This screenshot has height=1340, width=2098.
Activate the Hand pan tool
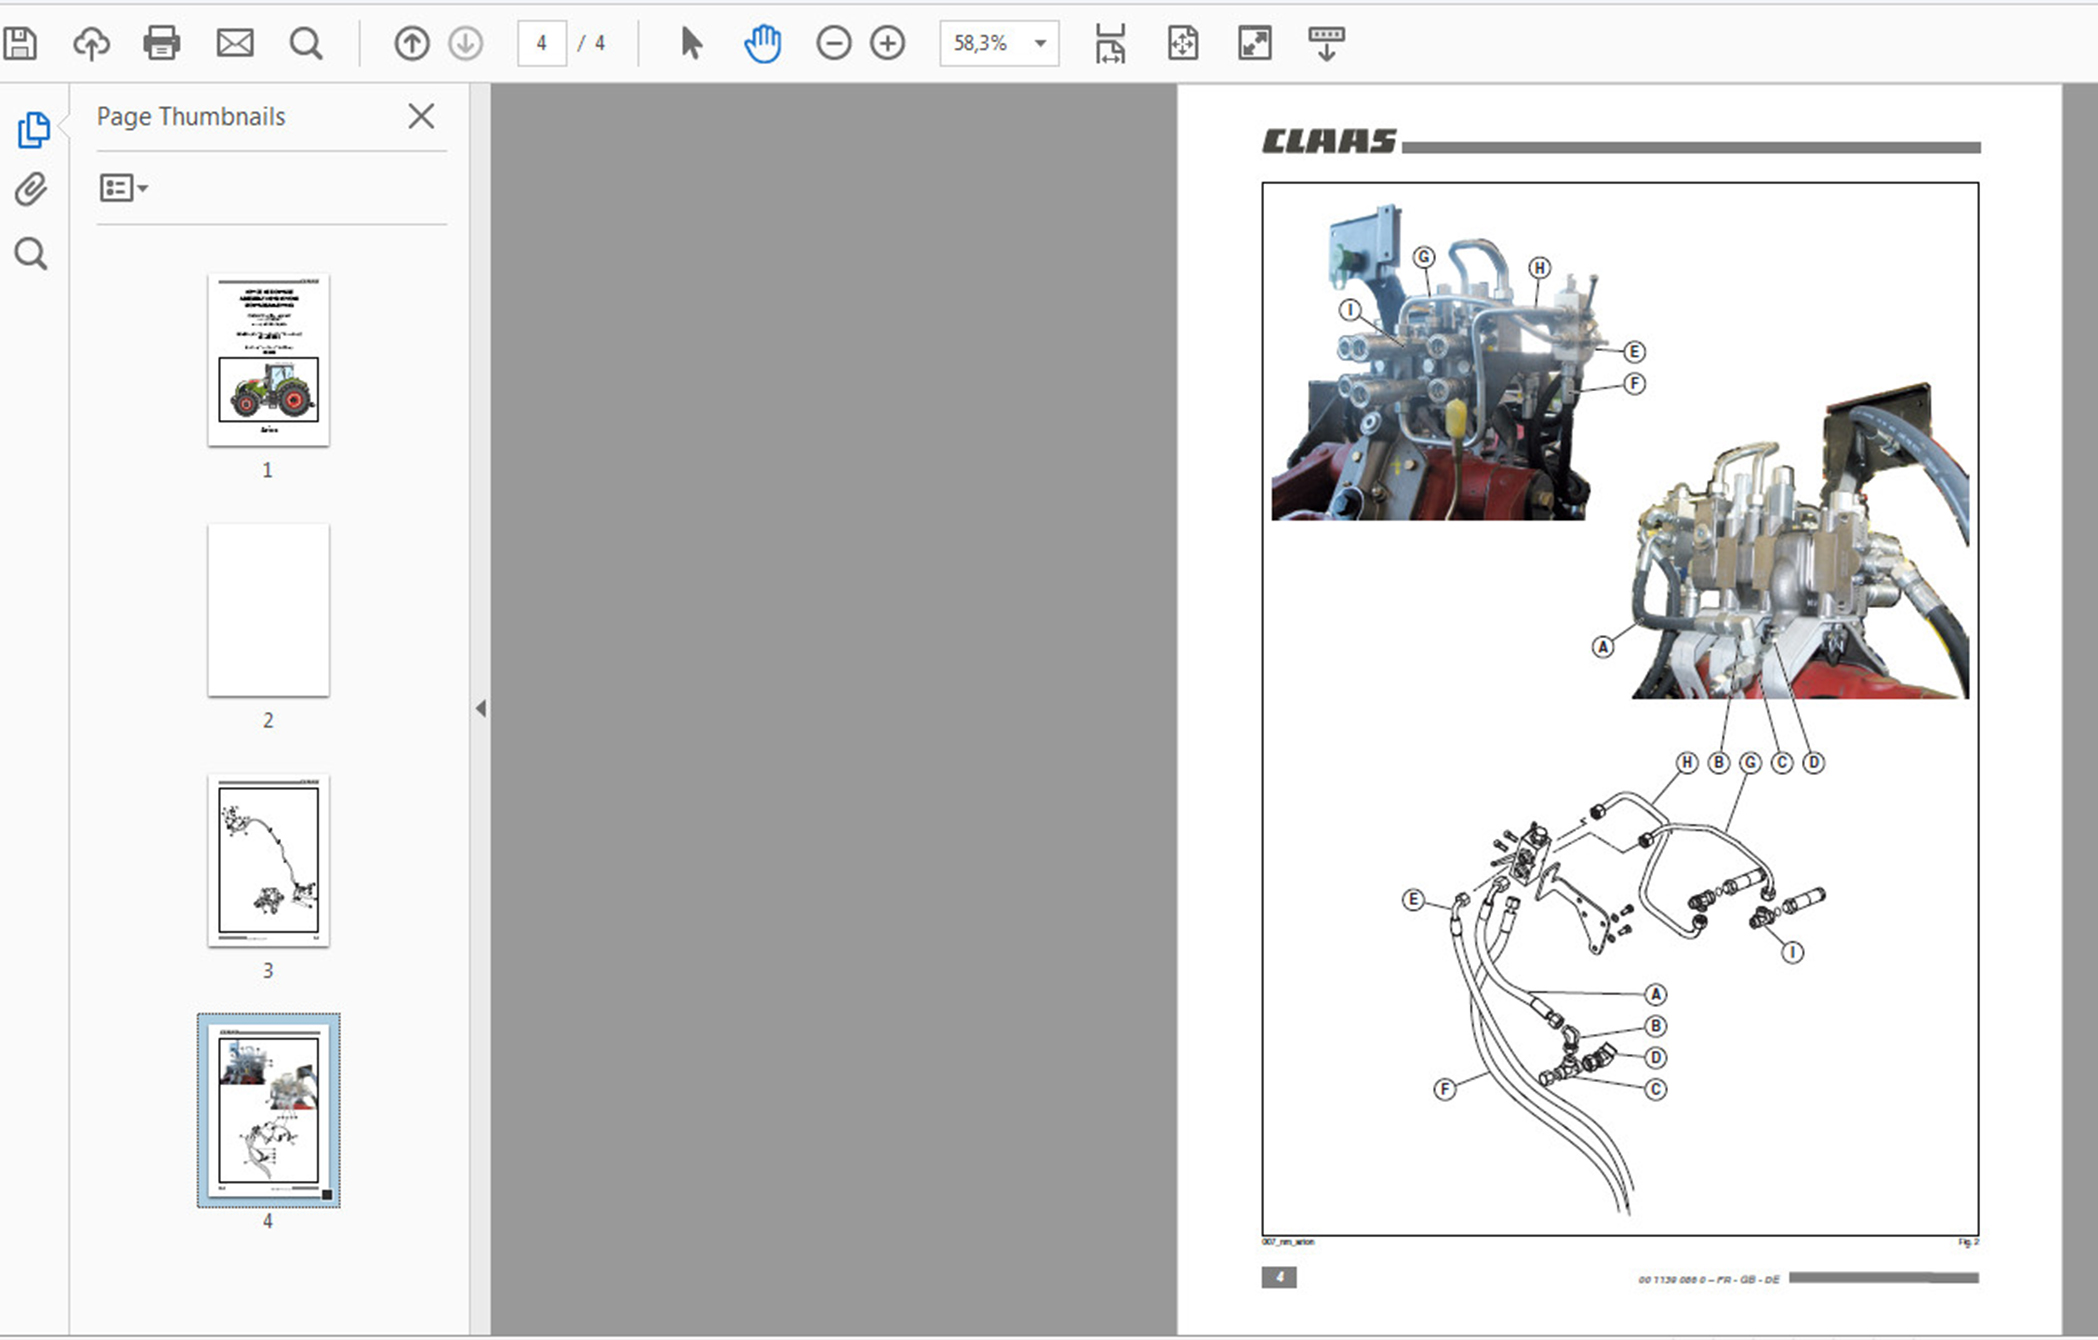coord(762,43)
